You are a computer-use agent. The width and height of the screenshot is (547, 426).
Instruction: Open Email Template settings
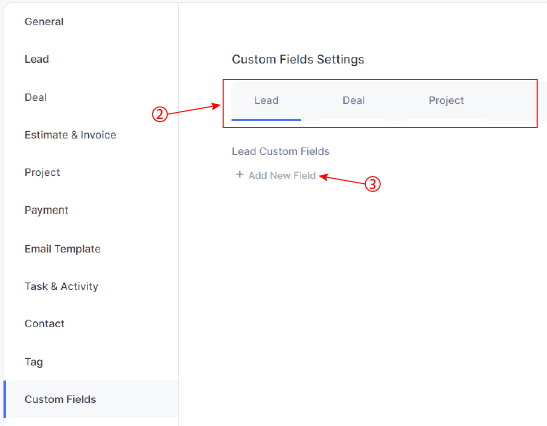[62, 249]
